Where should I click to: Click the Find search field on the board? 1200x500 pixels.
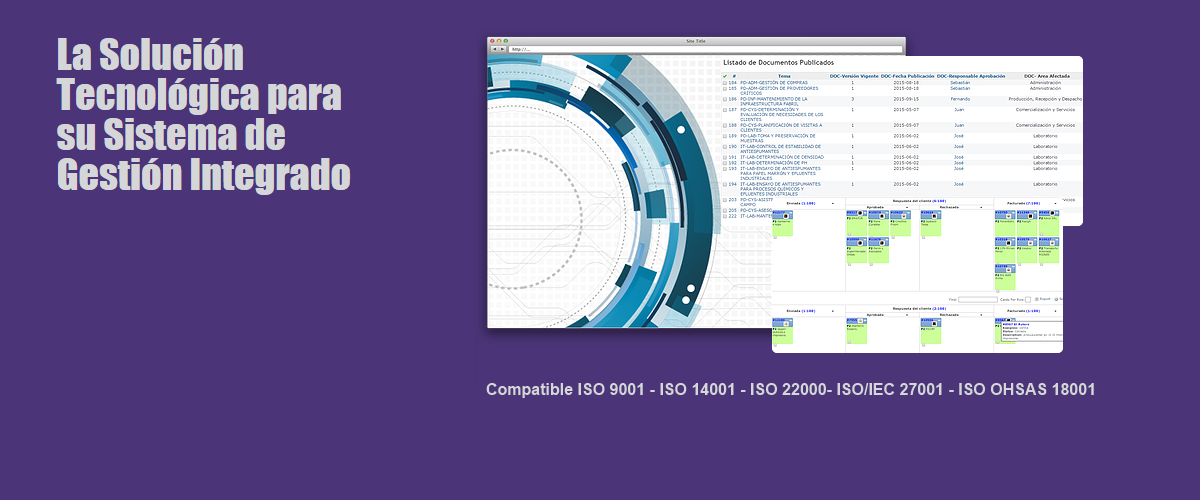click(x=977, y=299)
